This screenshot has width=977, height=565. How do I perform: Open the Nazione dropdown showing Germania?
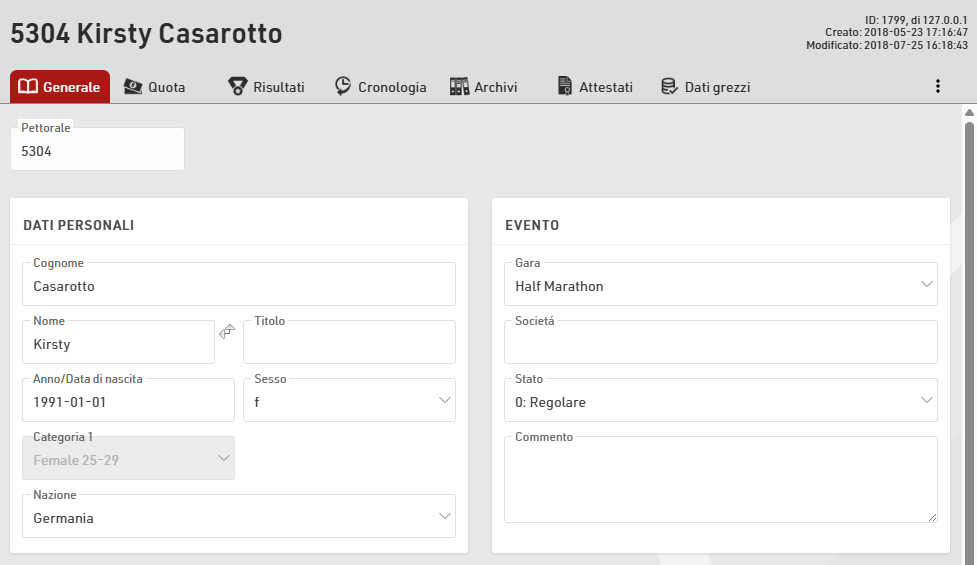[238, 517]
